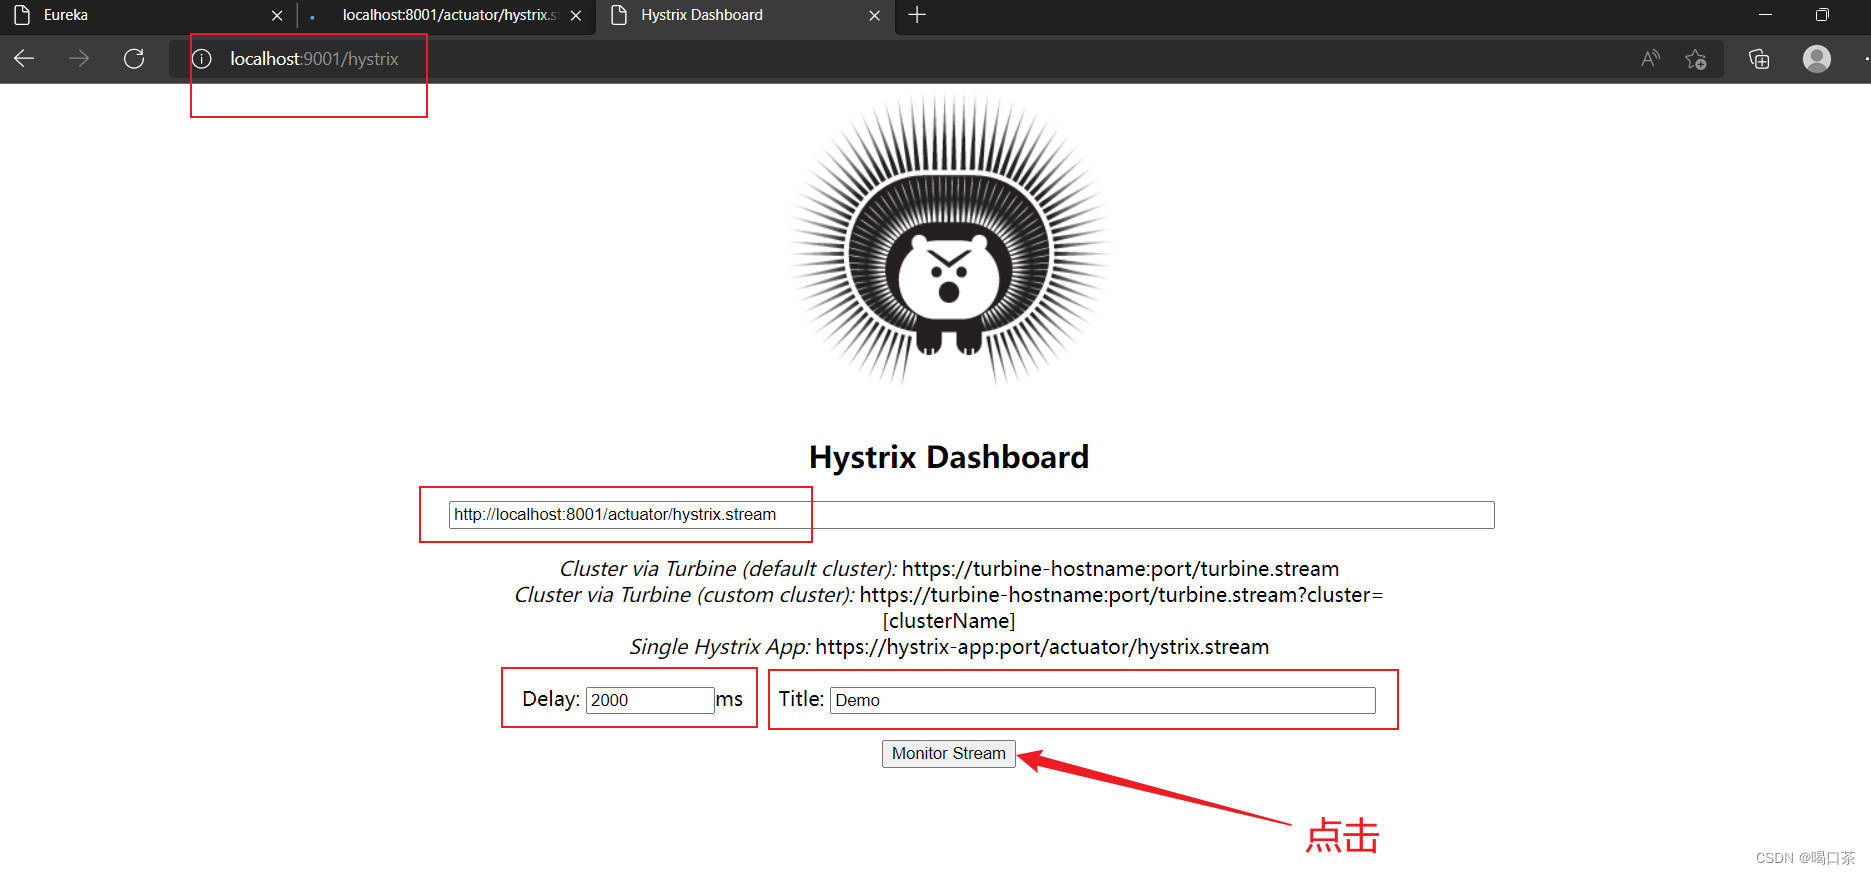Click the Hystrix porcupine logo image
Screen dimensions: 1871x874
[x=949, y=239]
